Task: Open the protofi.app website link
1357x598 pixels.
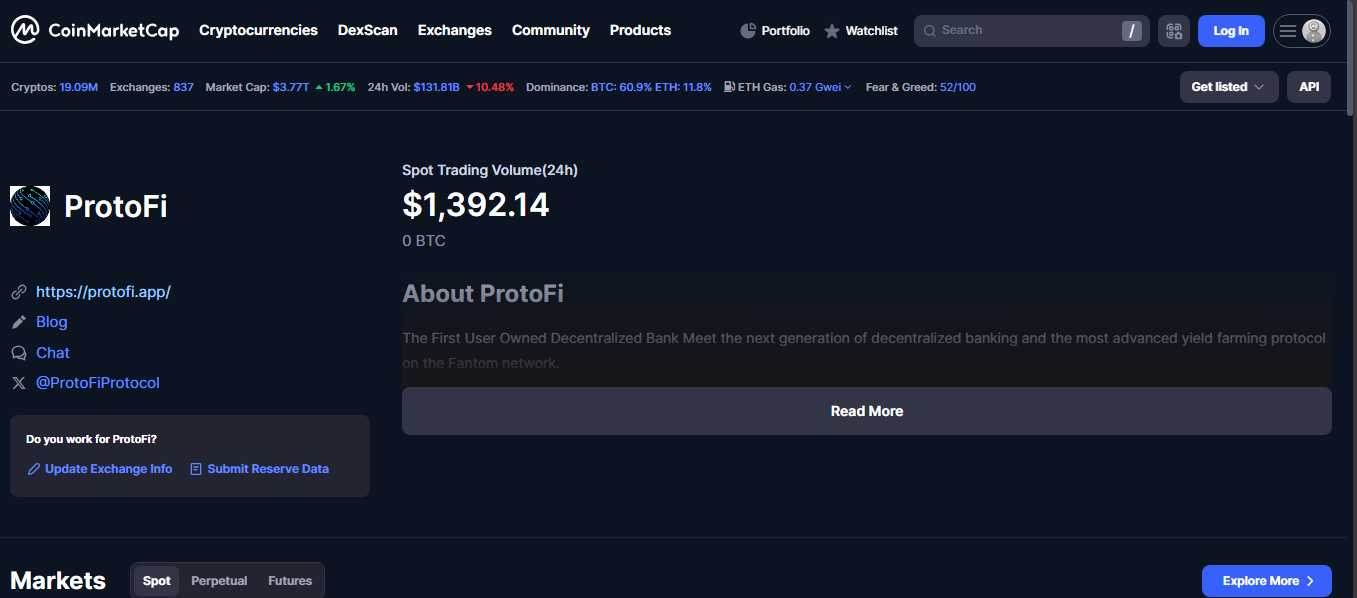Action: point(103,292)
